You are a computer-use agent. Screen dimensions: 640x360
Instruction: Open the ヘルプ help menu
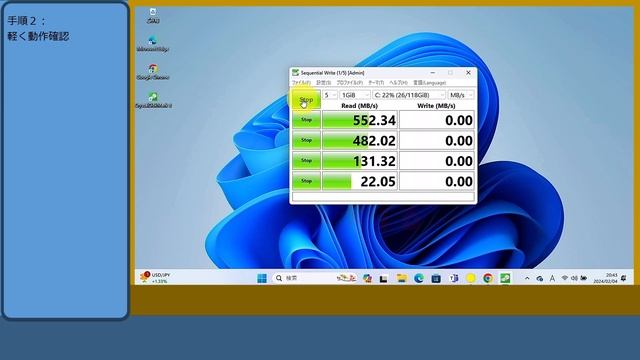click(398, 82)
